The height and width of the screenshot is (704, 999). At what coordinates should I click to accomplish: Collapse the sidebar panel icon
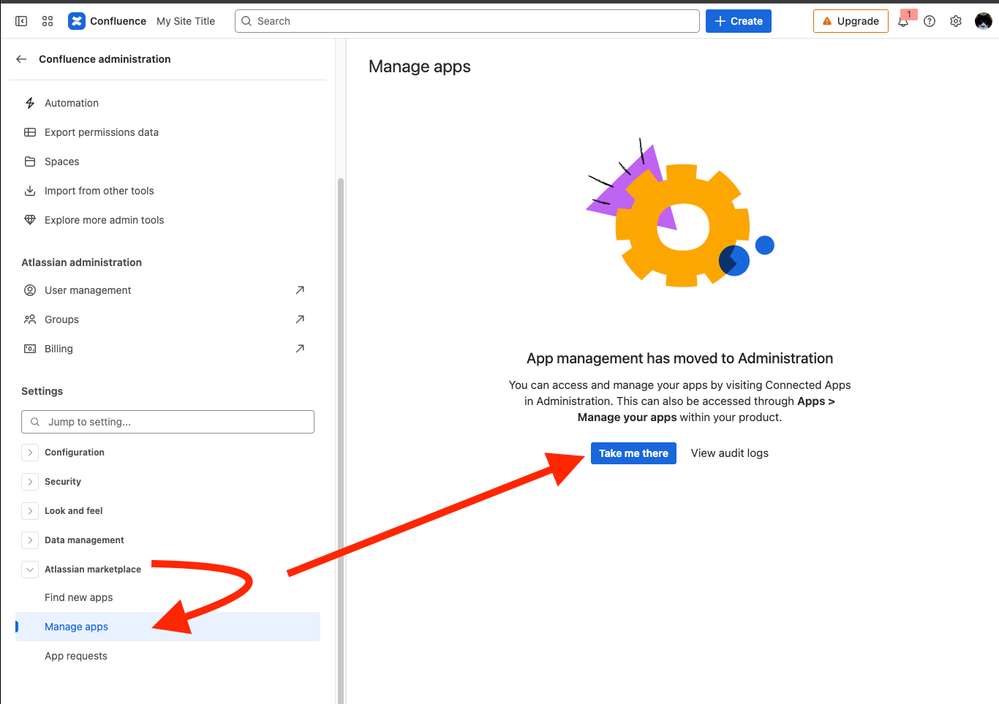(21, 21)
